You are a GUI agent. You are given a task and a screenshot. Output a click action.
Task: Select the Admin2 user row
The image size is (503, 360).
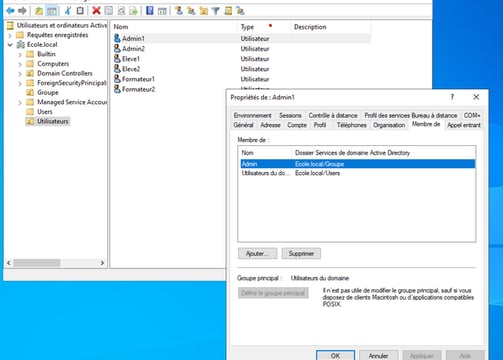coord(242,49)
